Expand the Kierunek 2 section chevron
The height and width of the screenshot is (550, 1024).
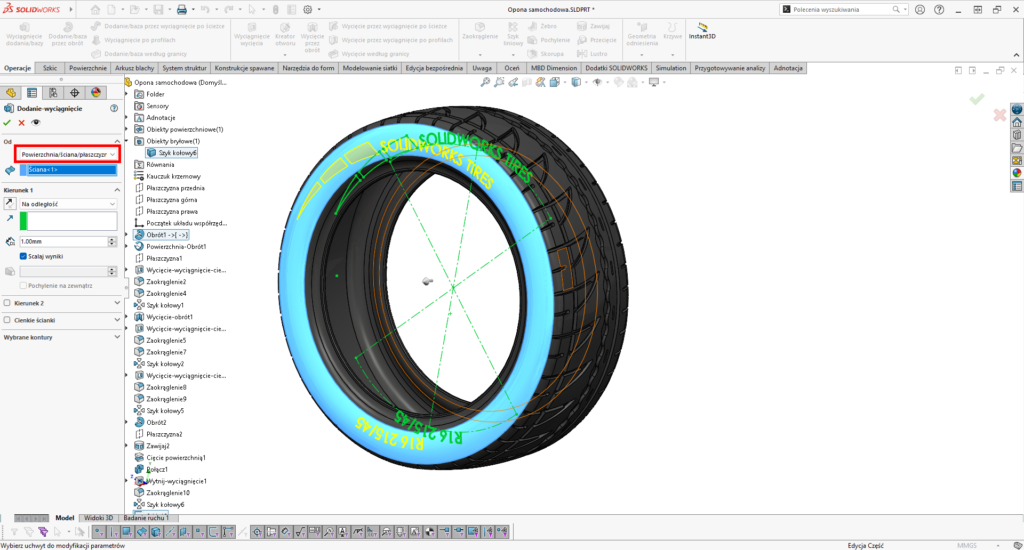click(x=117, y=303)
